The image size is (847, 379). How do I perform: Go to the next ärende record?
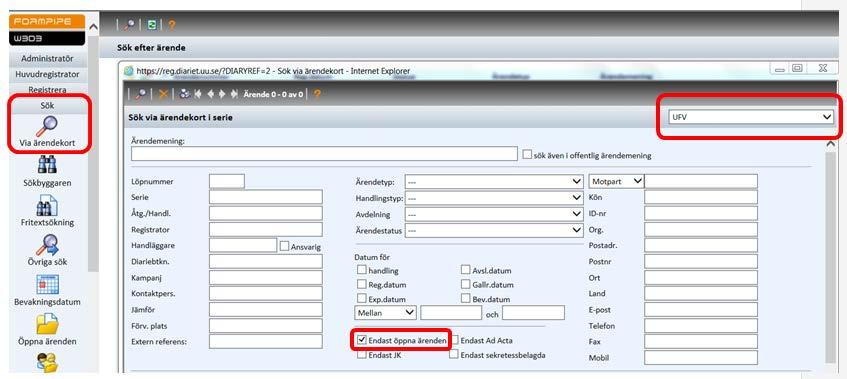click(x=222, y=94)
